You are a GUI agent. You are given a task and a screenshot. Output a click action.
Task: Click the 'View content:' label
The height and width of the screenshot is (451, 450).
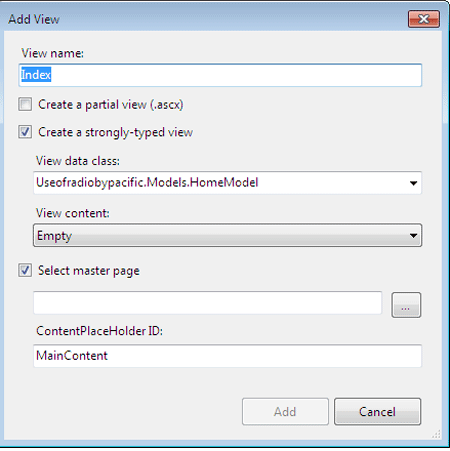[x=73, y=213]
